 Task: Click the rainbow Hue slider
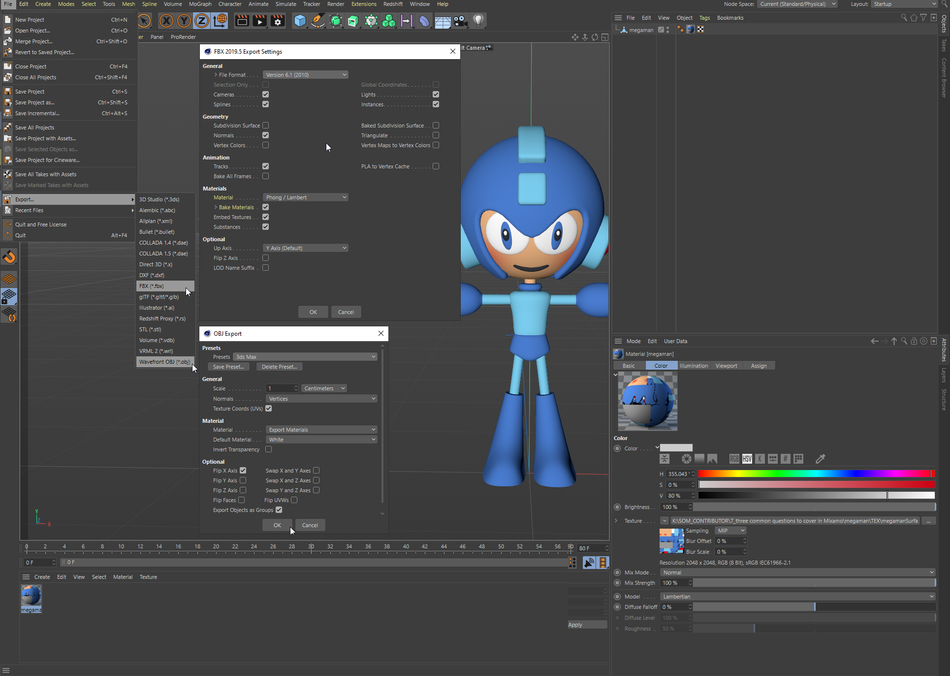tap(816, 474)
